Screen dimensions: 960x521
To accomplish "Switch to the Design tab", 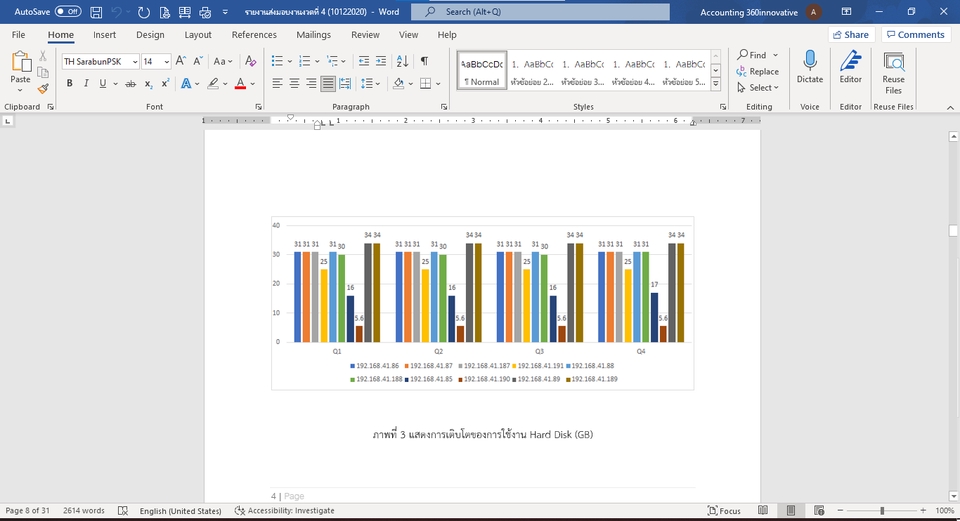I will [150, 35].
